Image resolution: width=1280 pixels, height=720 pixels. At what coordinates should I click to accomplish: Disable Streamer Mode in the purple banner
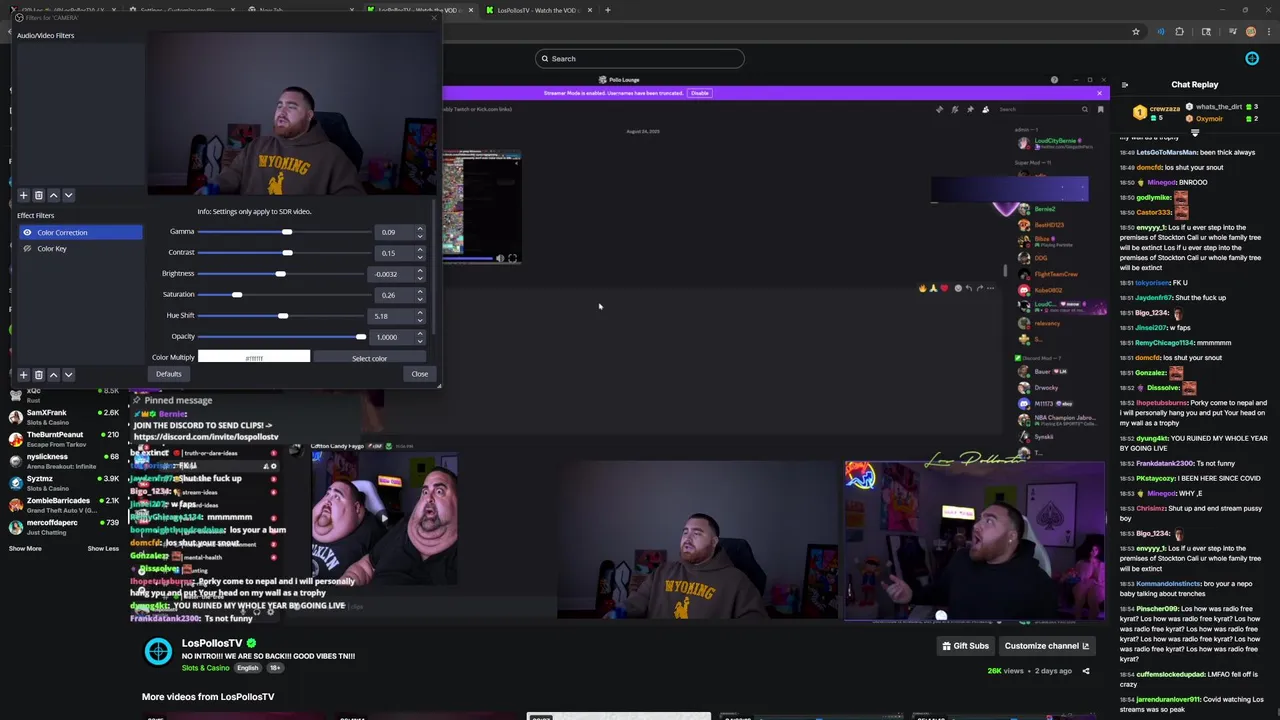pos(699,93)
